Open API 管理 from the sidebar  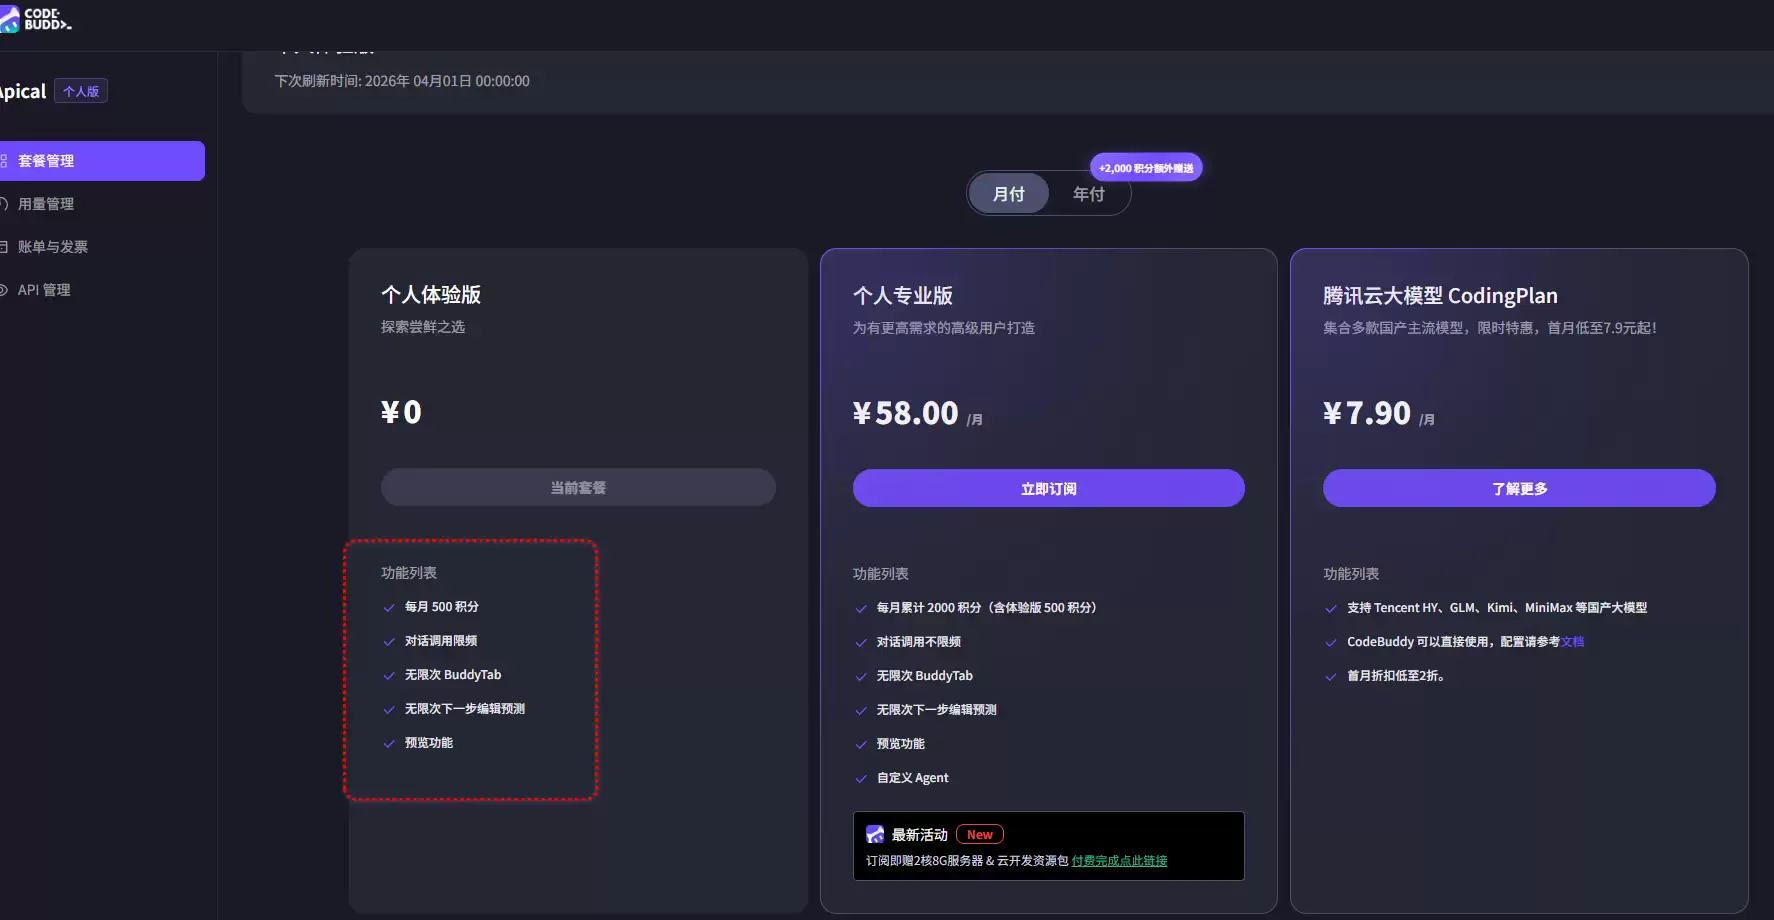click(44, 289)
